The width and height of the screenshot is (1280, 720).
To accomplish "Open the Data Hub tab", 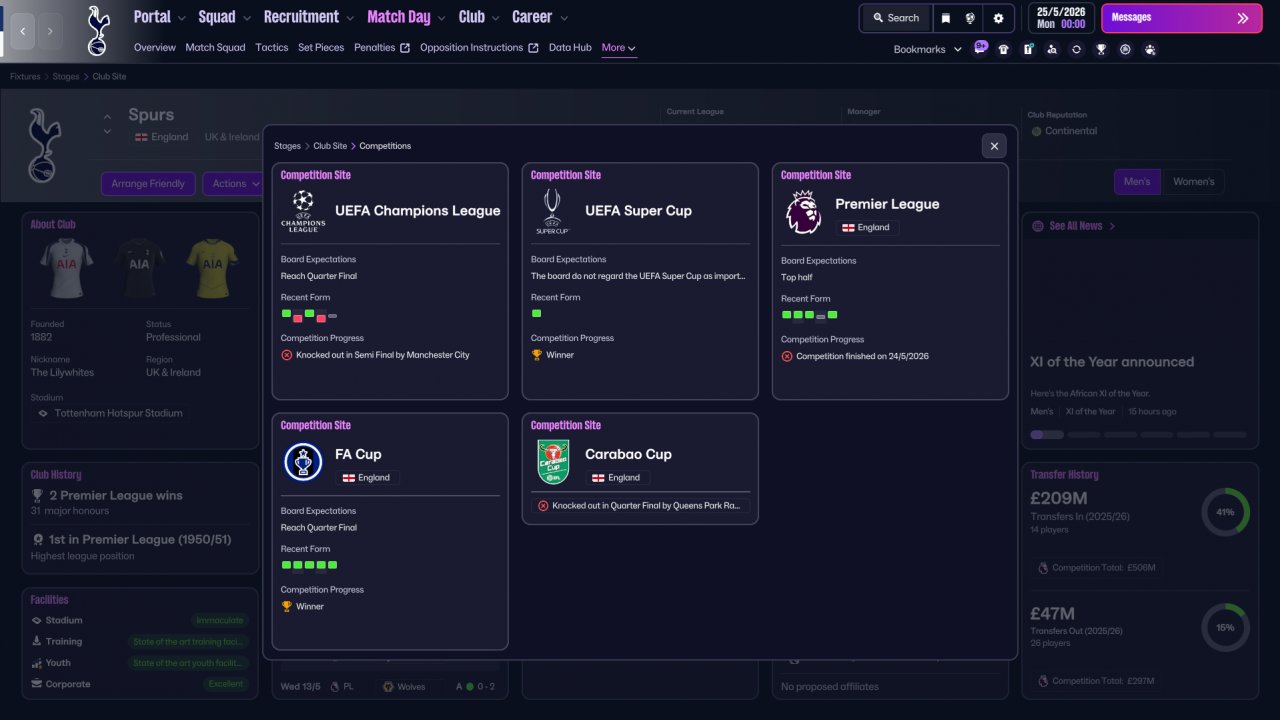I will pos(570,48).
